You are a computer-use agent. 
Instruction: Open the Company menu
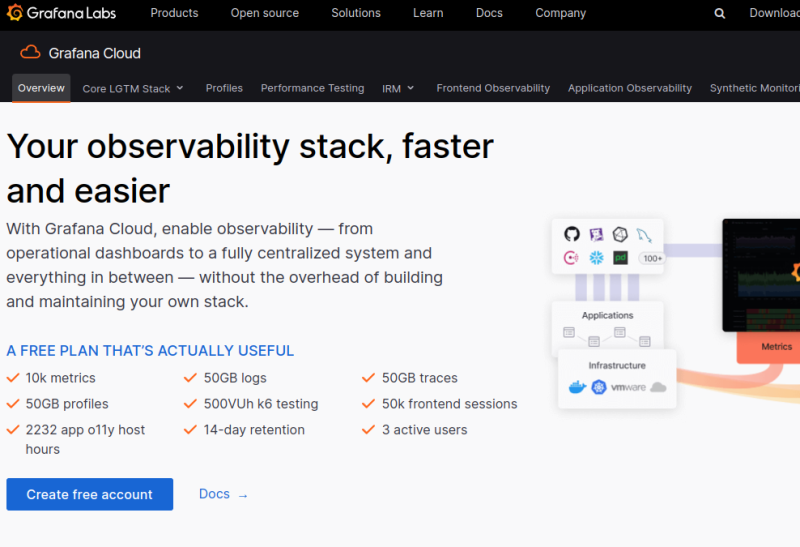coord(561,13)
